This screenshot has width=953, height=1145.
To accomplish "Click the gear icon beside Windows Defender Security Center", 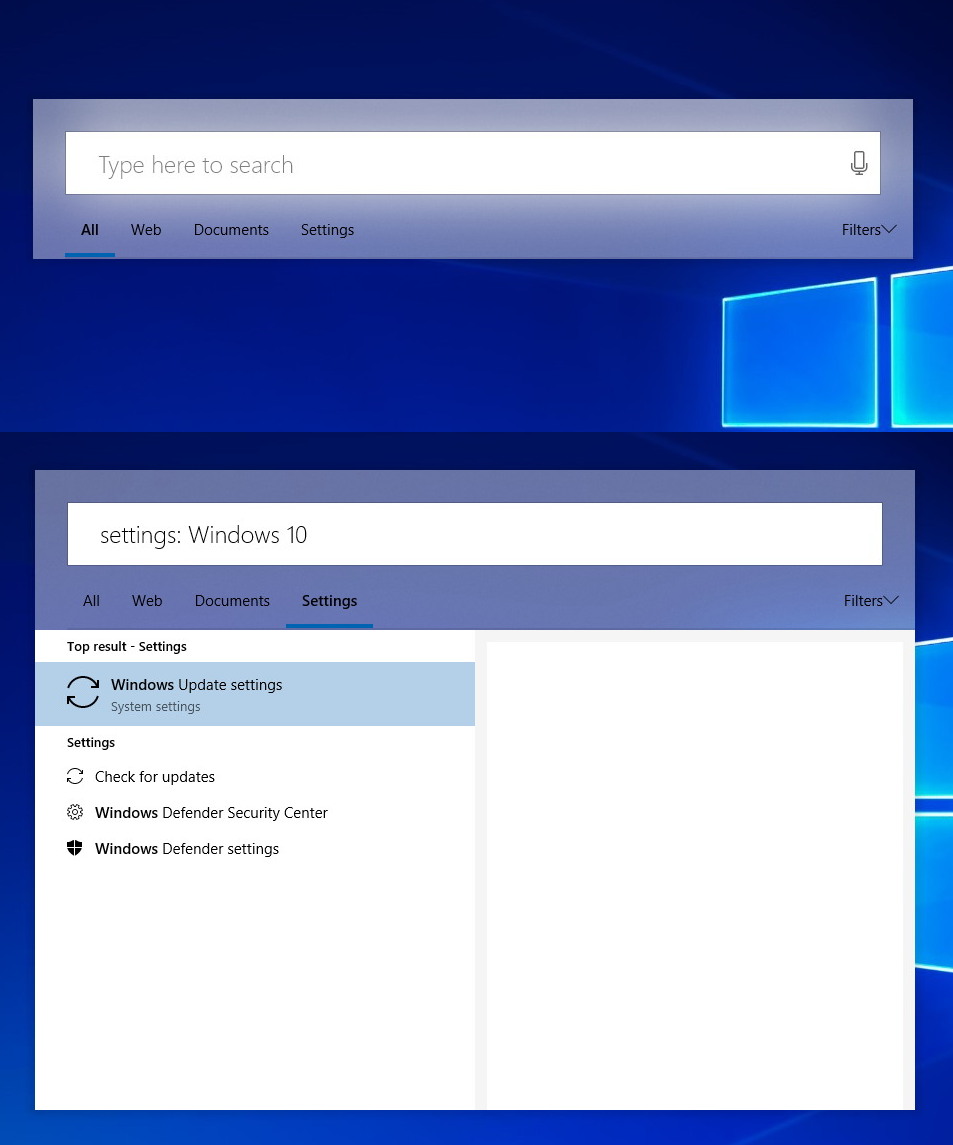I will click(74, 812).
